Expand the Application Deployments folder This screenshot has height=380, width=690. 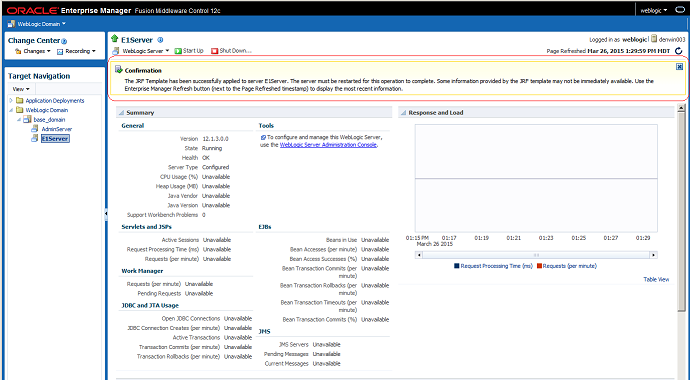click(x=11, y=100)
